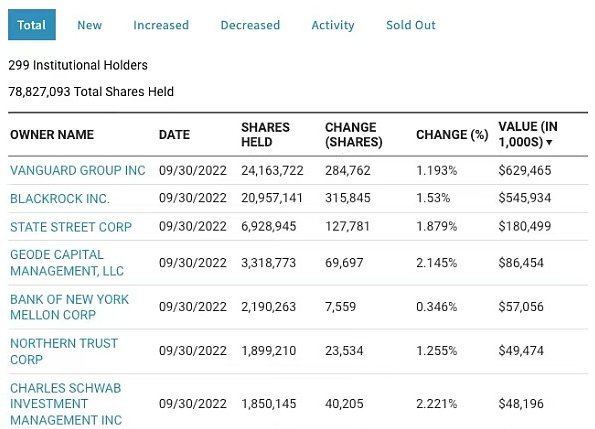Open the Increased tab
The width and height of the screenshot is (595, 429).
[x=161, y=25]
